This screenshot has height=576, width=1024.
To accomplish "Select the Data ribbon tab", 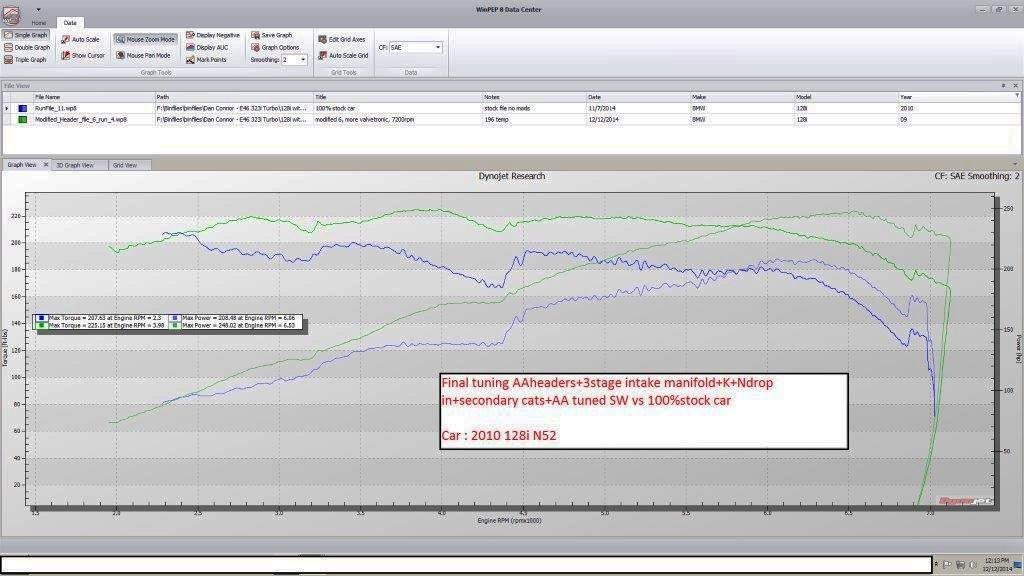I will click(x=70, y=23).
